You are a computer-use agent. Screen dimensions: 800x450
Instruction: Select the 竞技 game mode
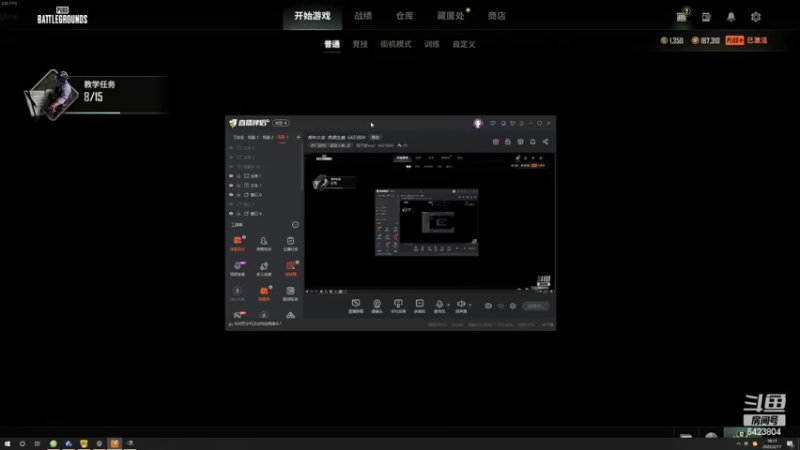(x=360, y=44)
